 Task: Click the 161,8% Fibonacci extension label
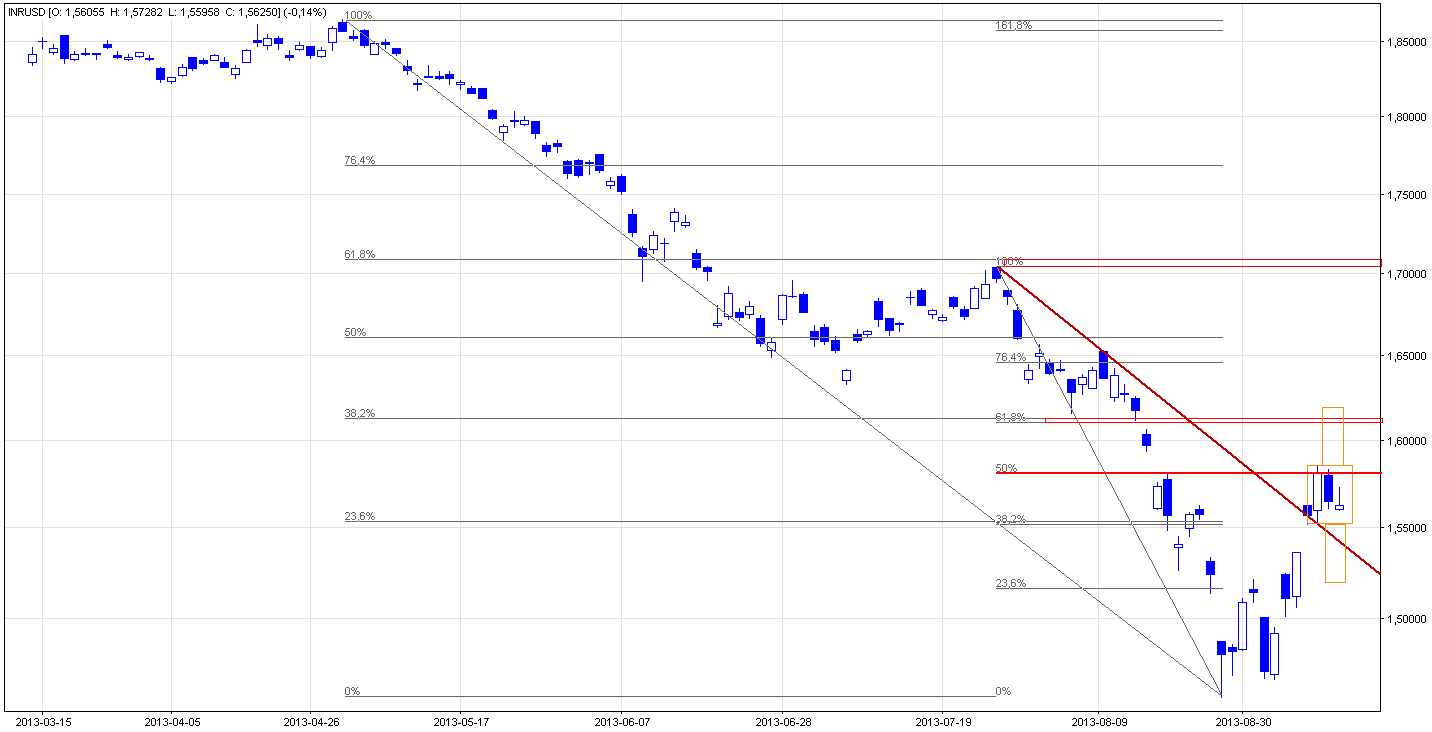point(1013,25)
